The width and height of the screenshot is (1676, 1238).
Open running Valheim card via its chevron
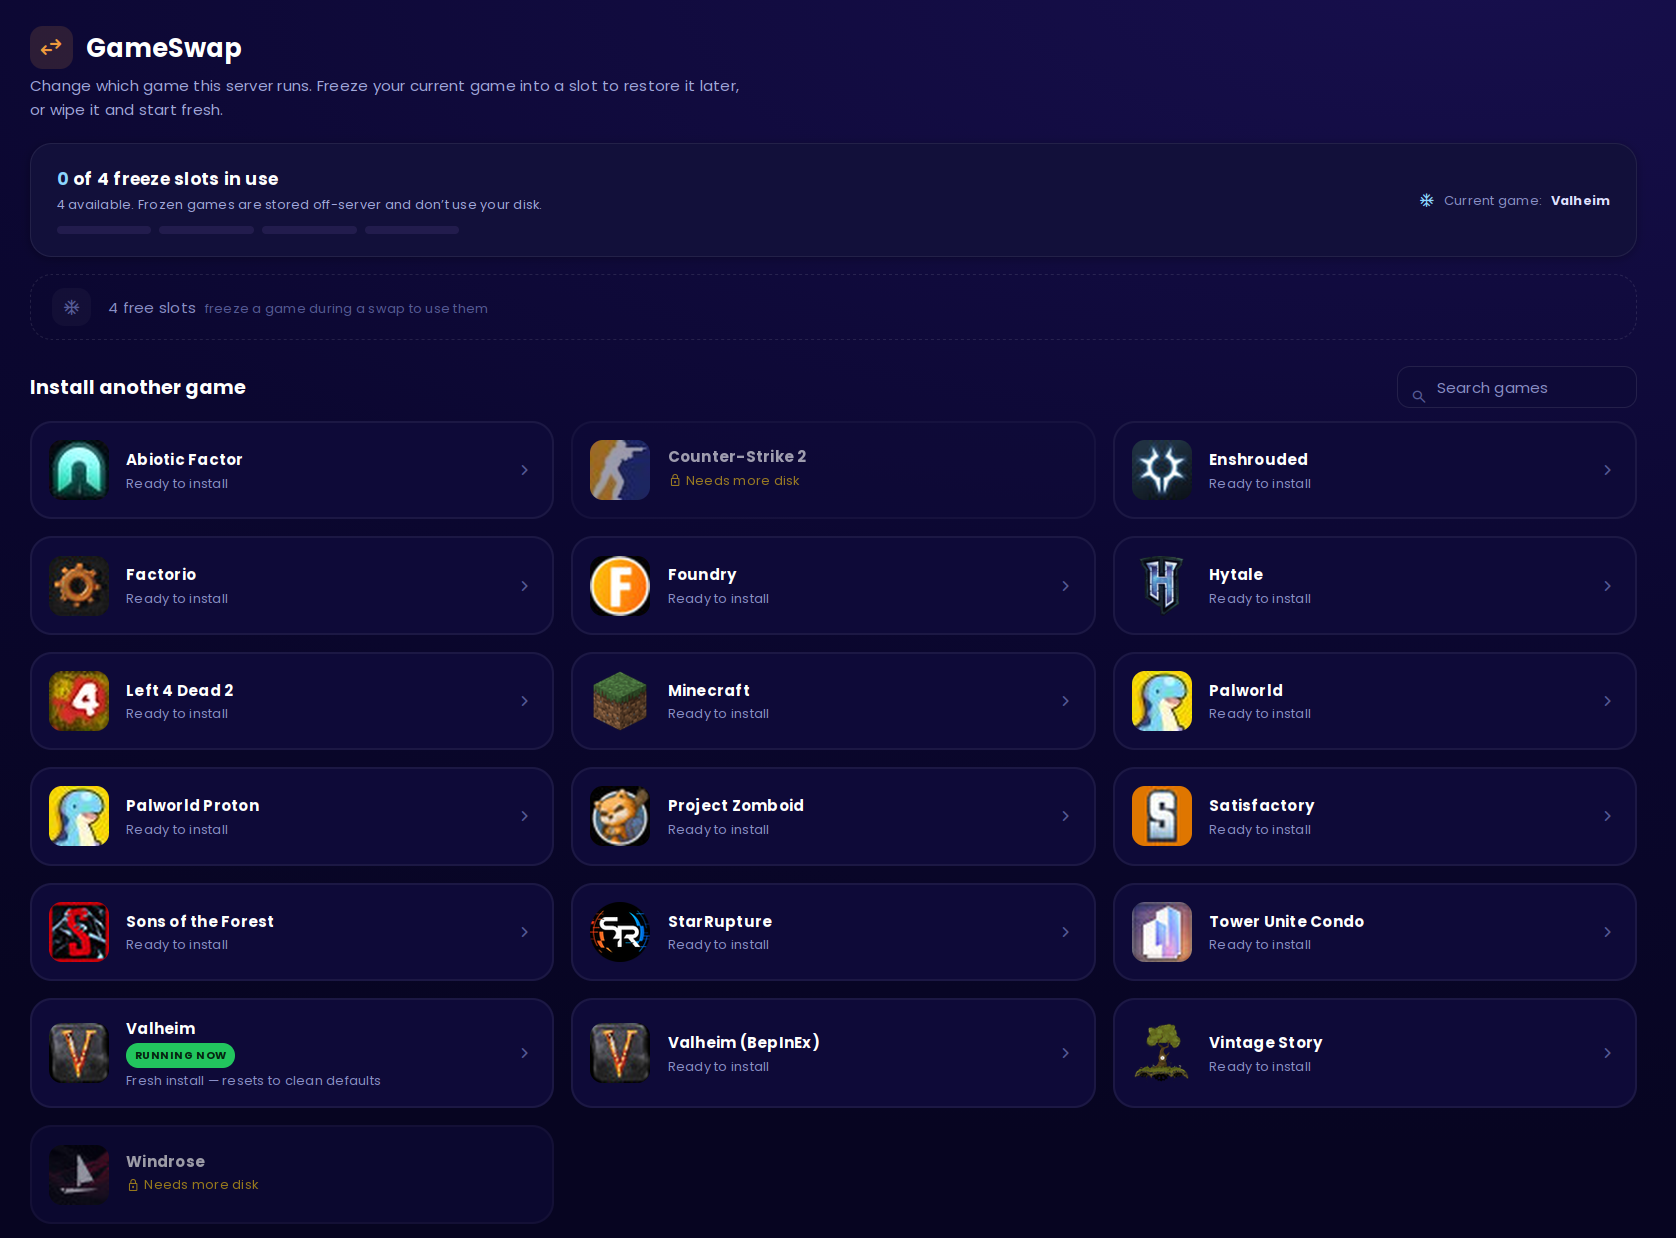click(524, 1053)
